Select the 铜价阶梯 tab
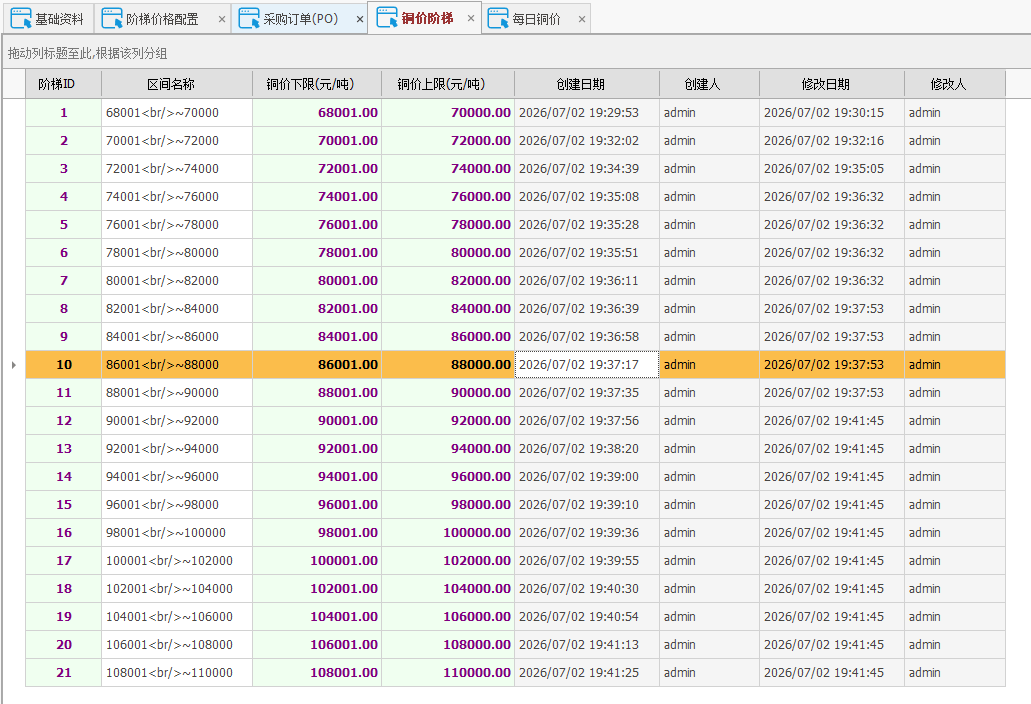This screenshot has width=1031, height=704. click(x=427, y=18)
